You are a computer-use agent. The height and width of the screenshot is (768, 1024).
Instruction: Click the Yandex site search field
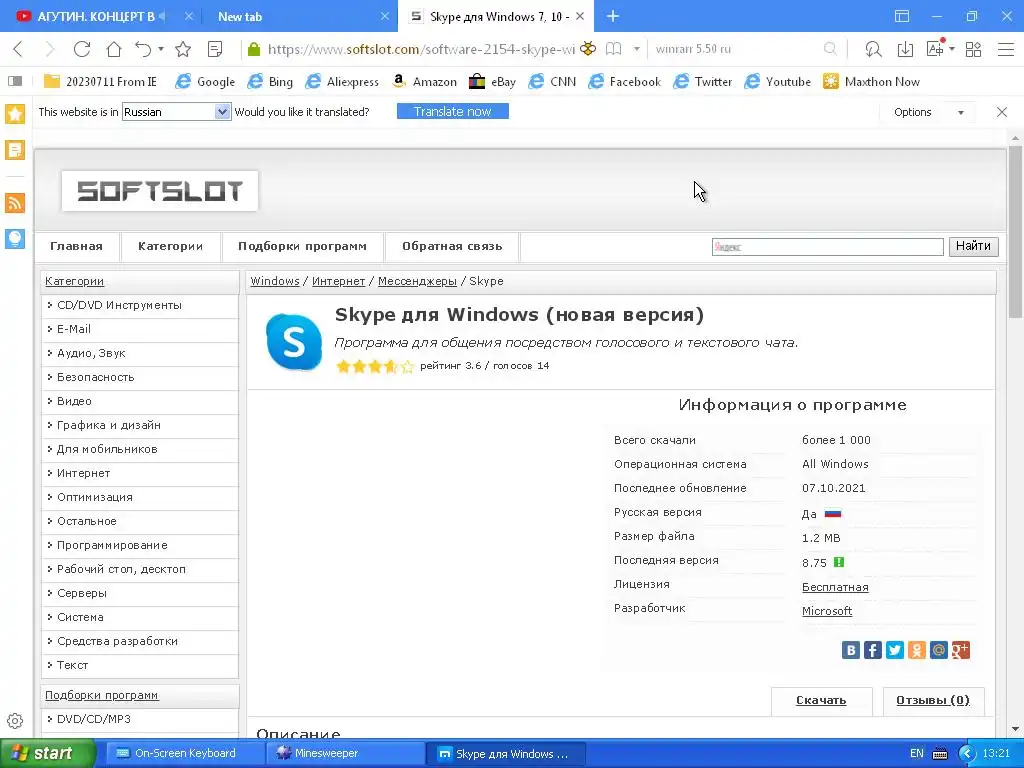827,247
